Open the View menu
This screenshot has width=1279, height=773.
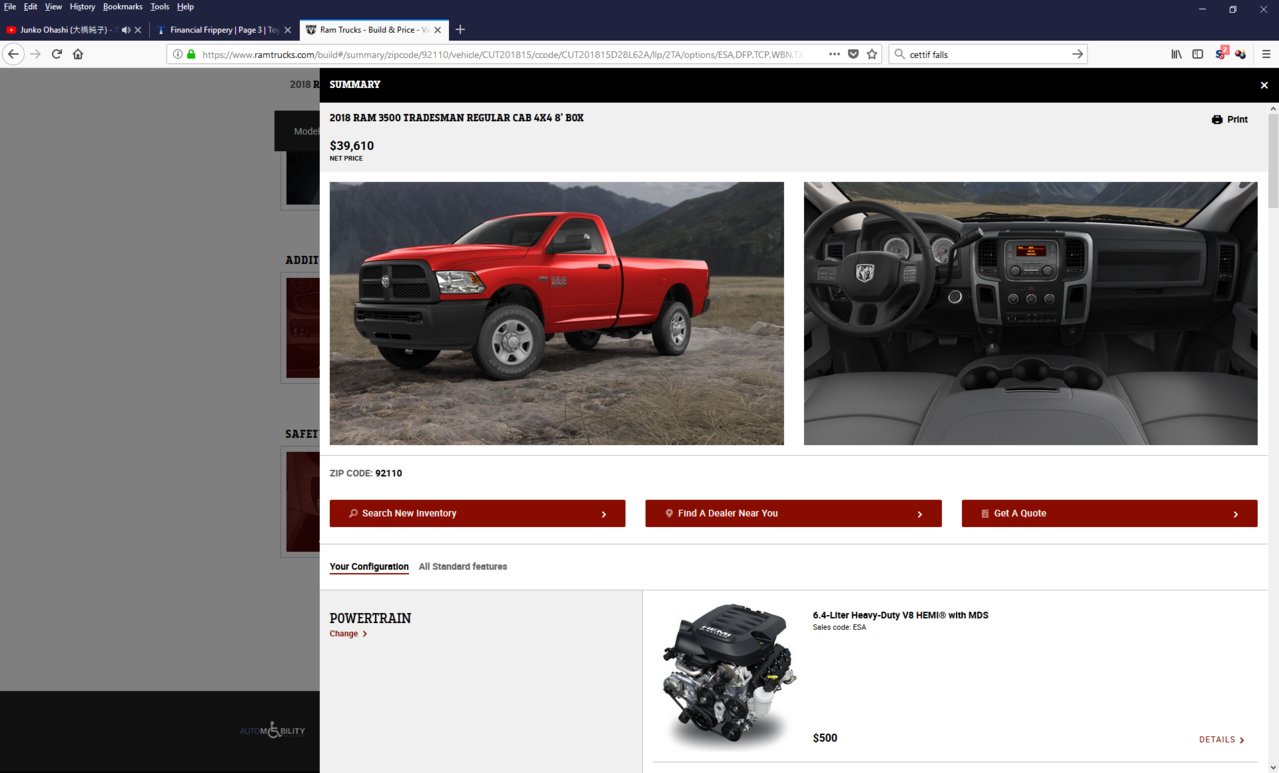coord(53,7)
